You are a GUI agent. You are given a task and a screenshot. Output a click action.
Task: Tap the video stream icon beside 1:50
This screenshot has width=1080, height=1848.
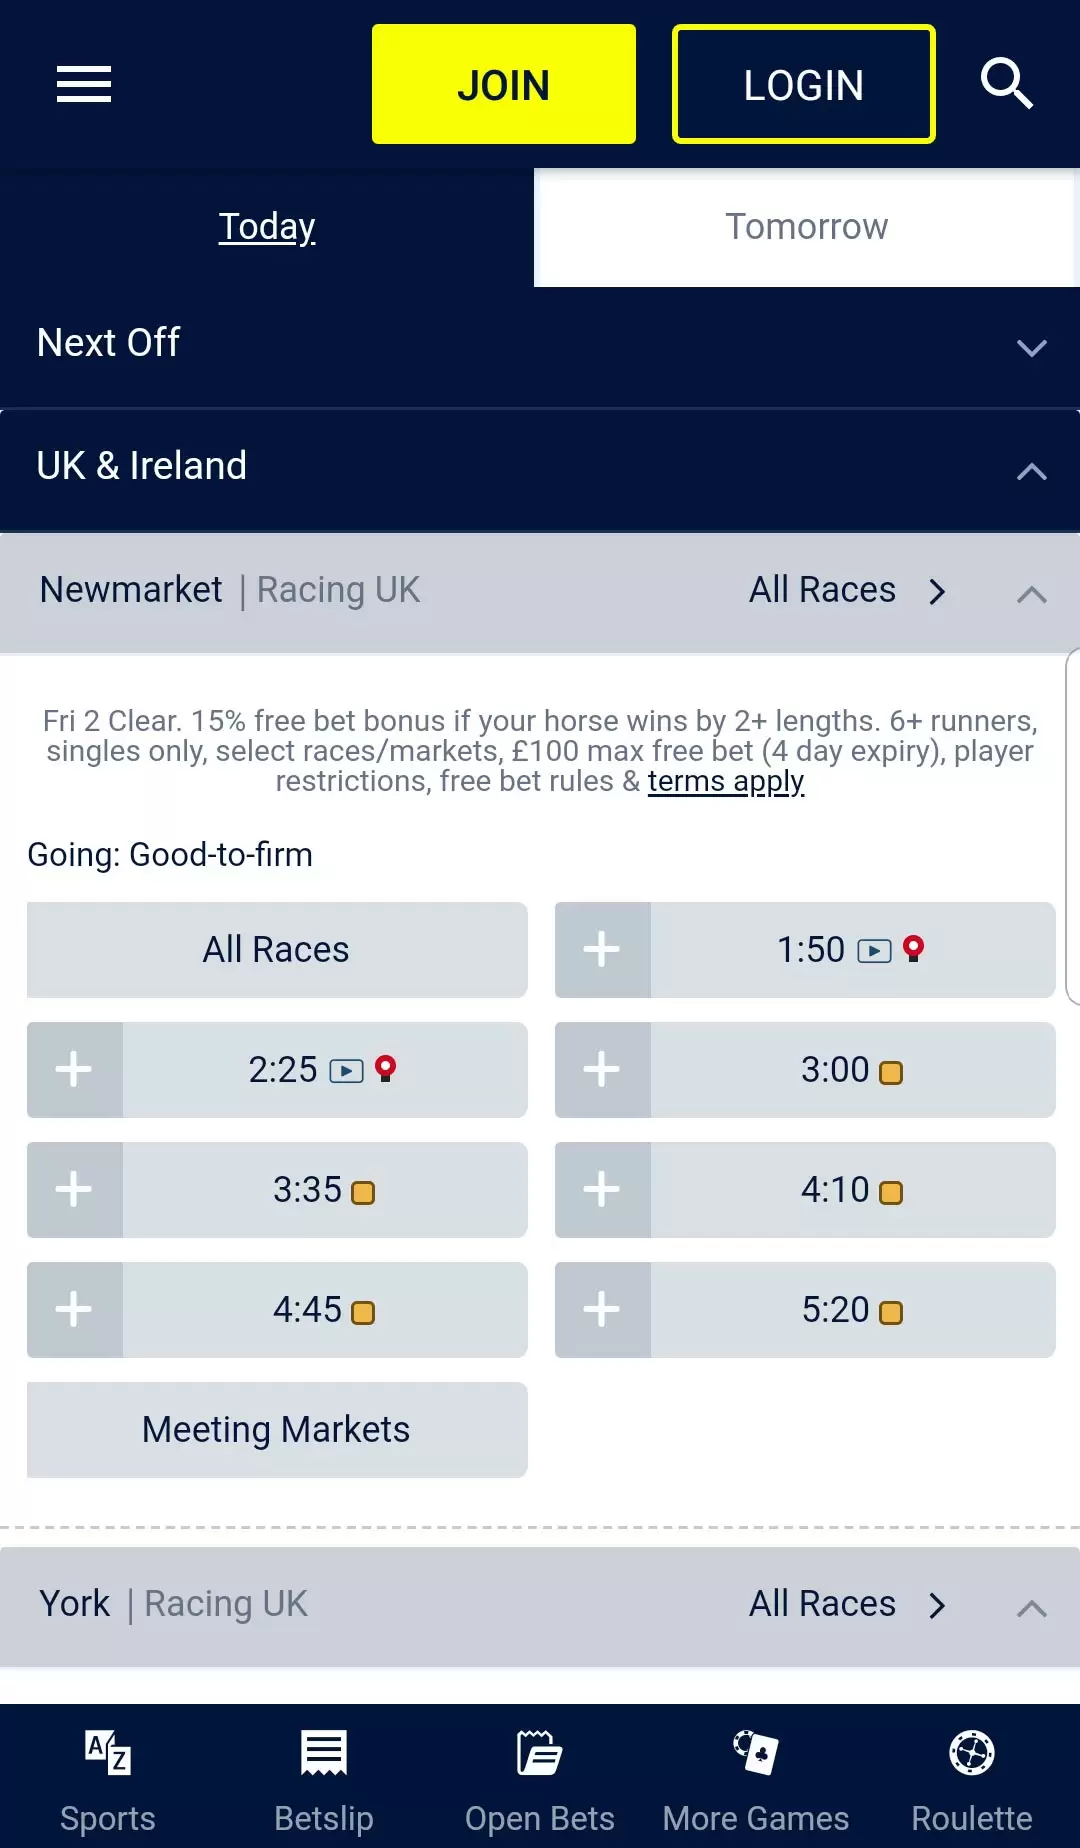pos(874,951)
